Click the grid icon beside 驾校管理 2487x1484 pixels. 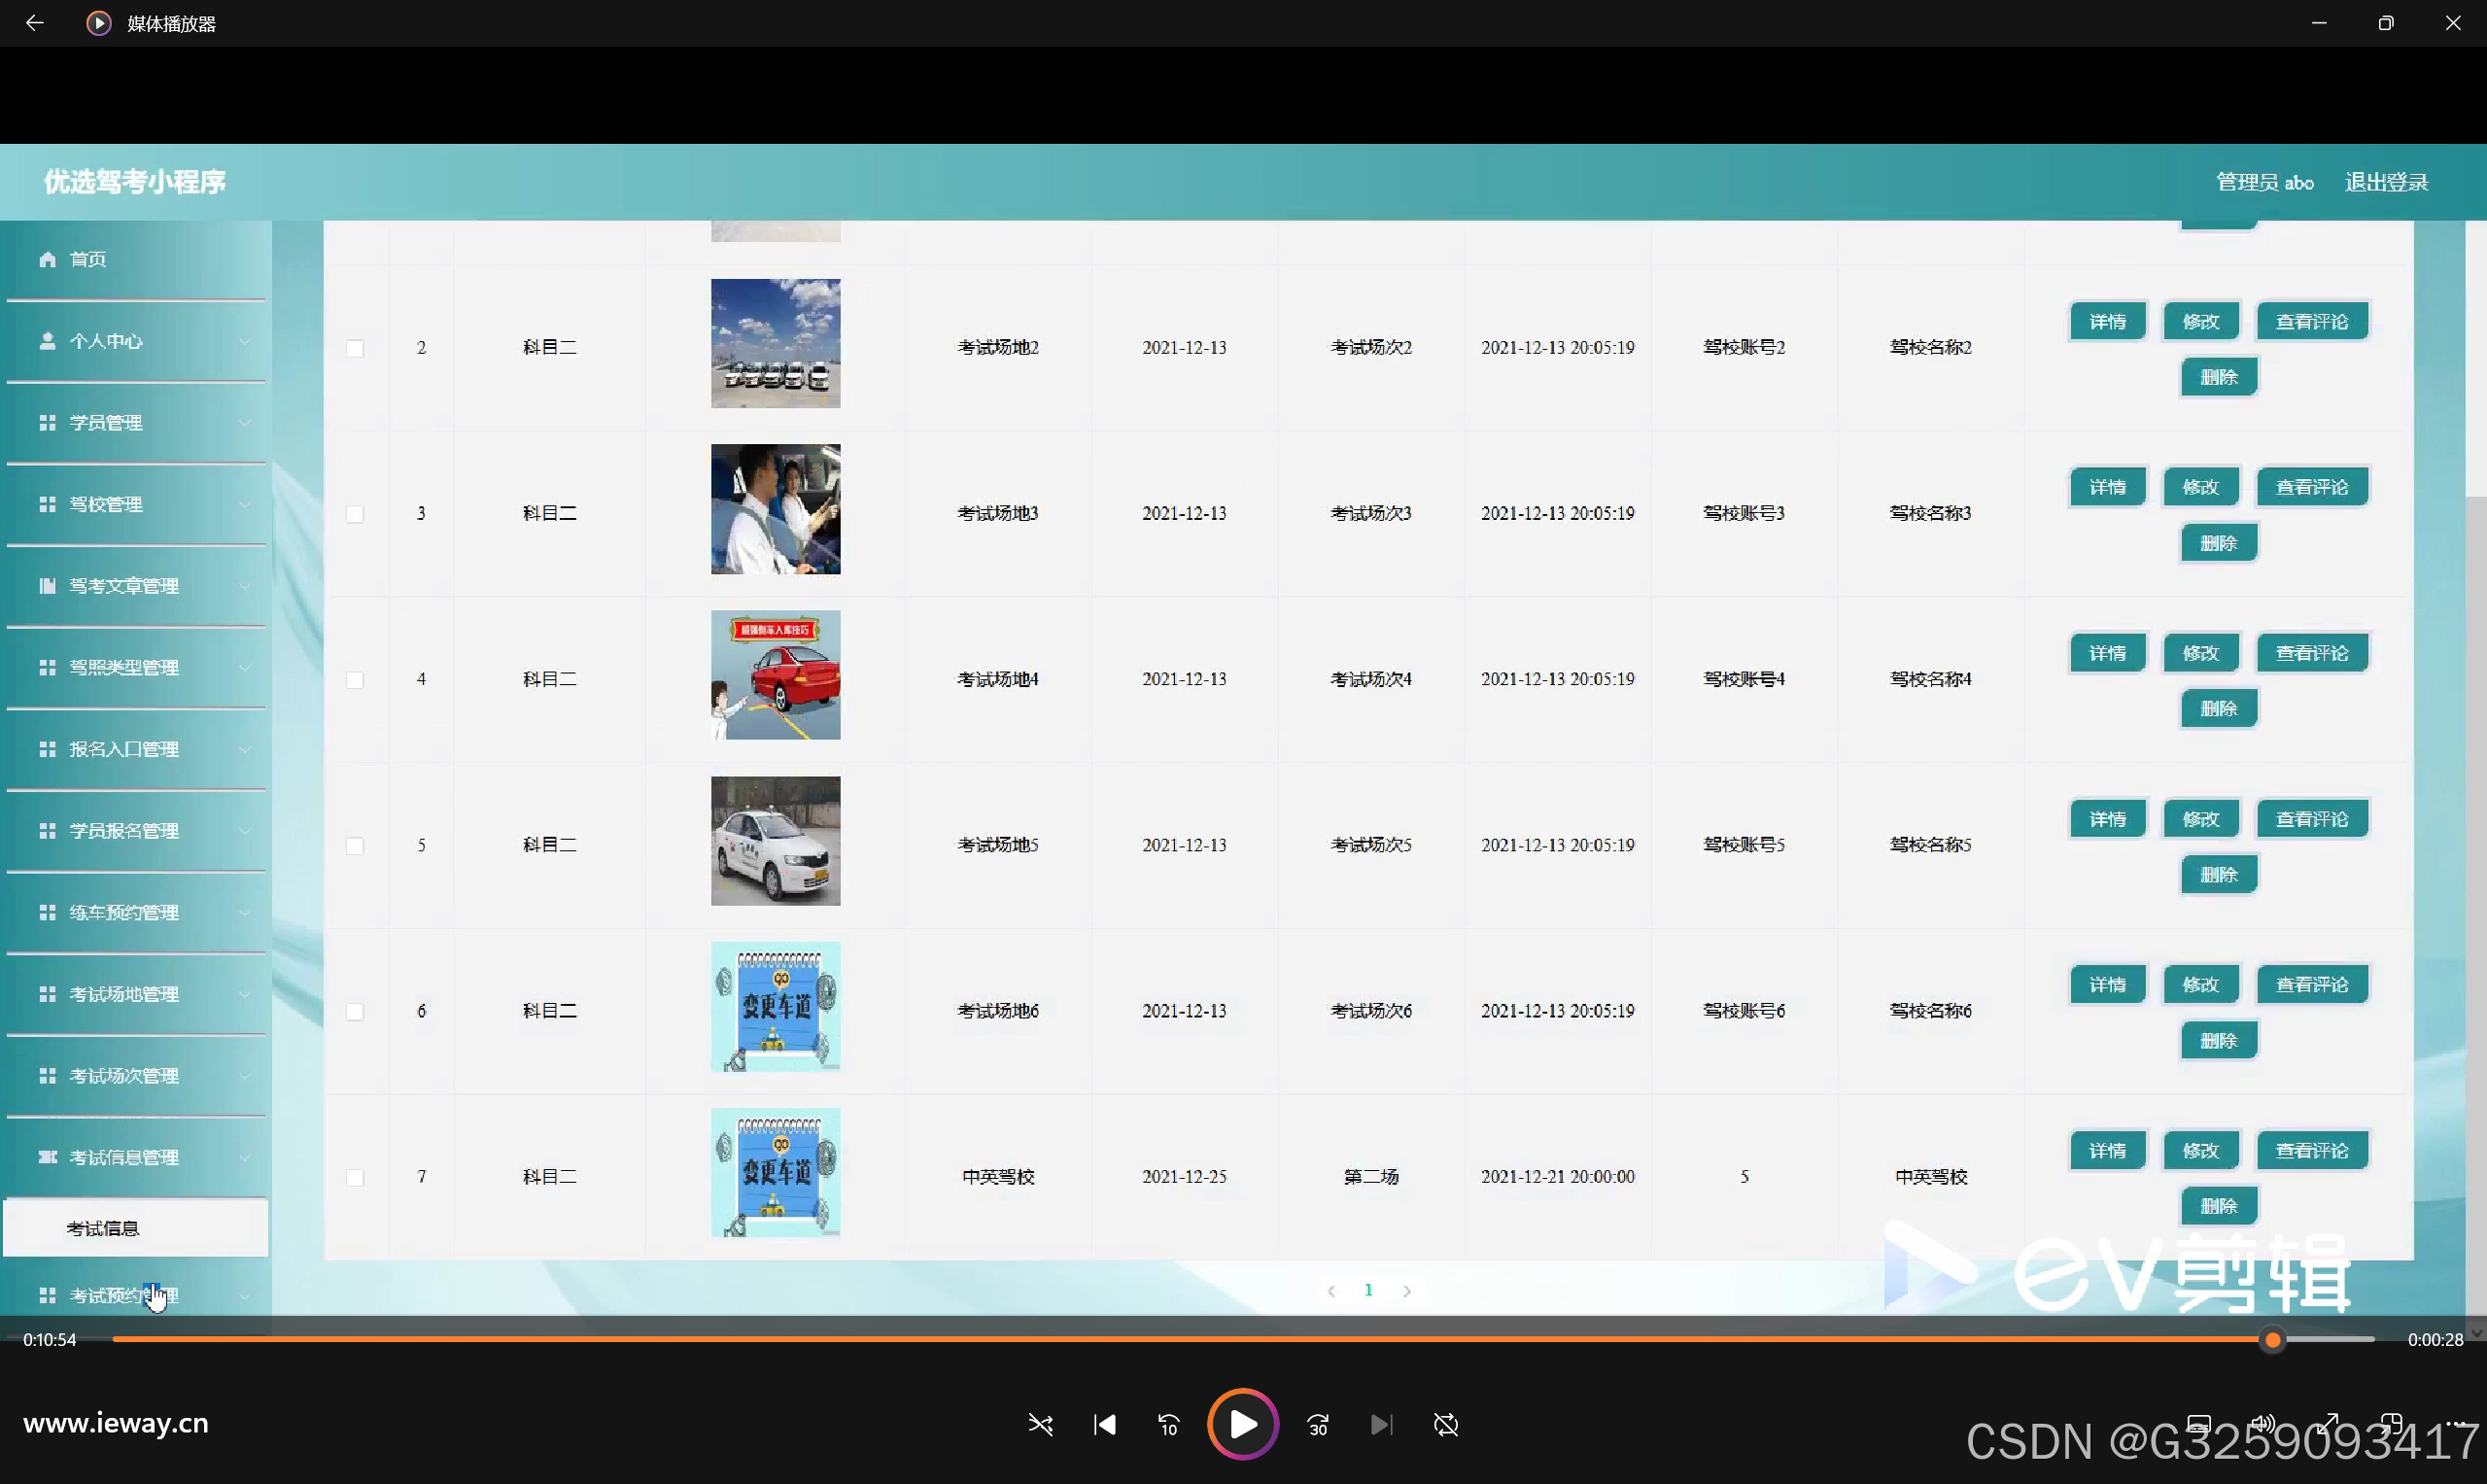[x=47, y=504]
